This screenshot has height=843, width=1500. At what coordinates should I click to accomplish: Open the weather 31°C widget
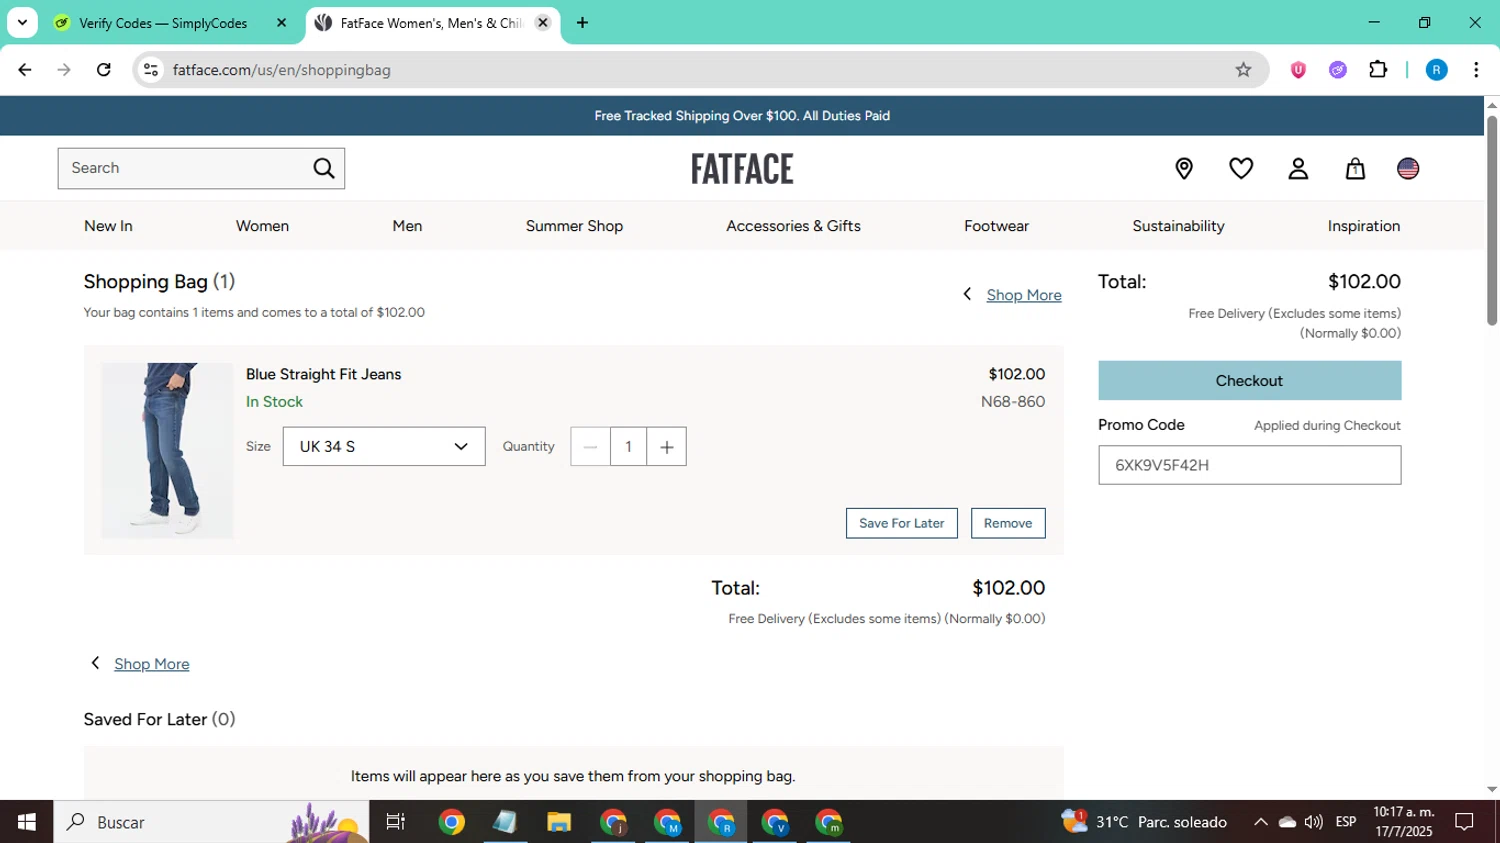tap(1144, 822)
